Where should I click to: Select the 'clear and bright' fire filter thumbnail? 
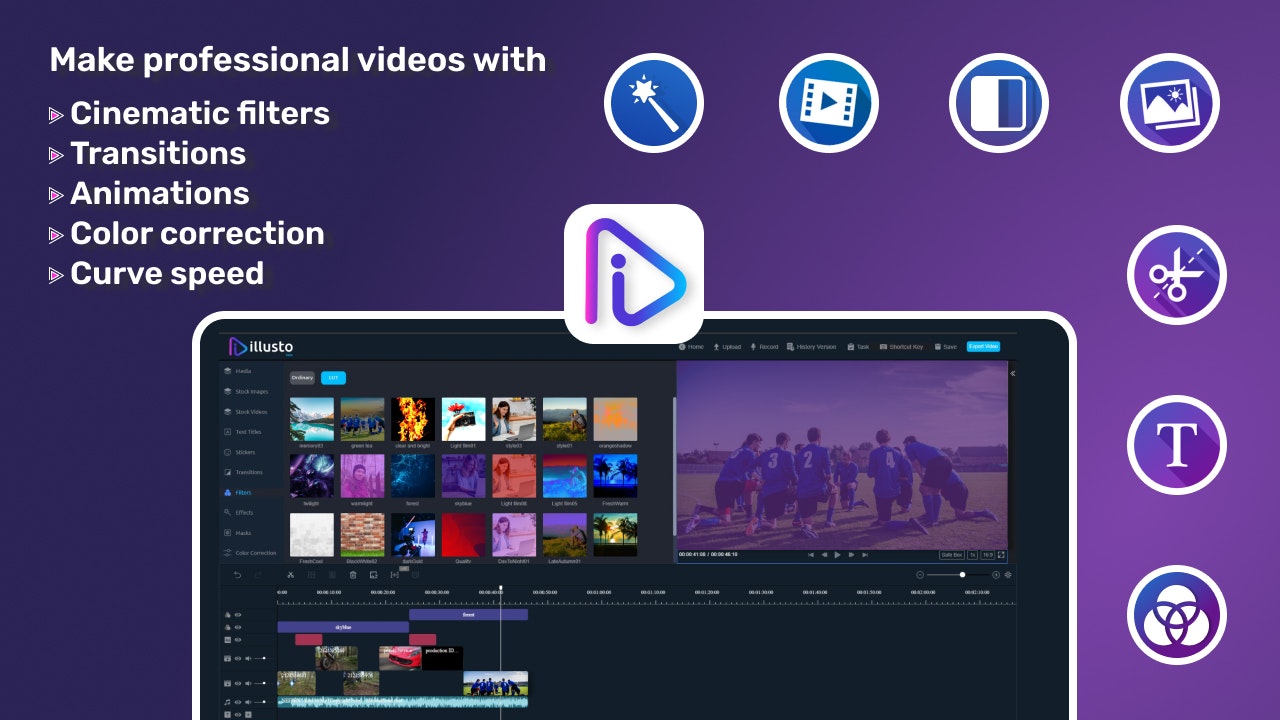[413, 420]
